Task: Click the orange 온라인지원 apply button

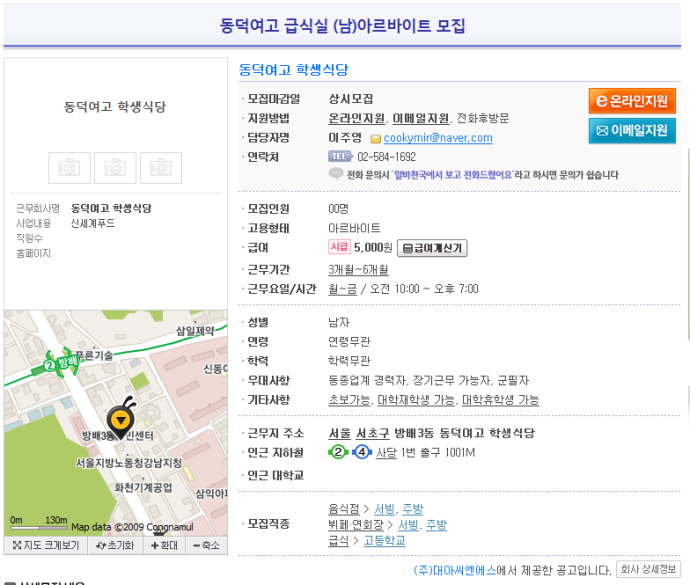Action: click(632, 101)
